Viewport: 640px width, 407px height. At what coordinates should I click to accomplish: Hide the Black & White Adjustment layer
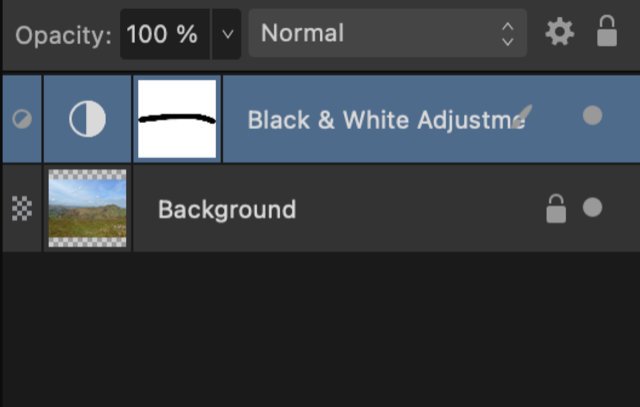592,116
